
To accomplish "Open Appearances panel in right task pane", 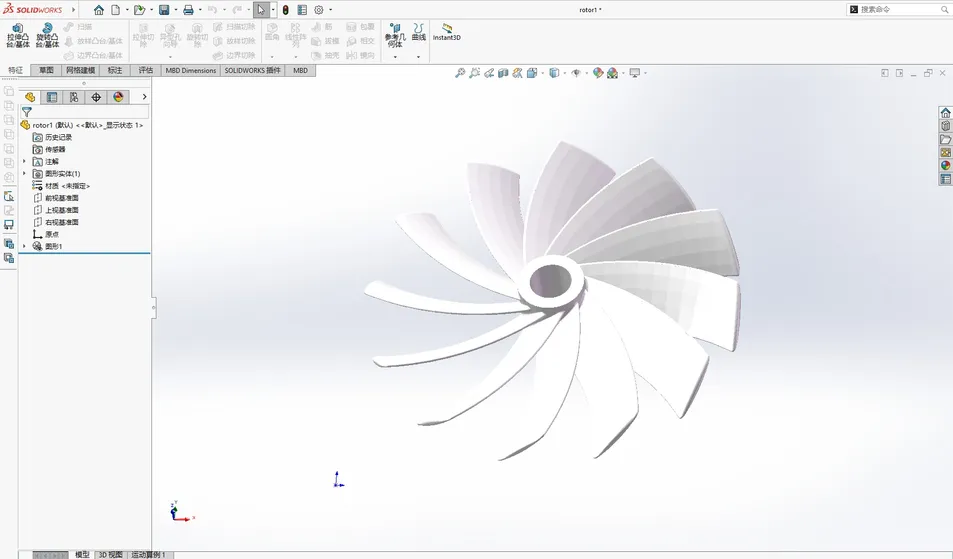I will click(x=945, y=166).
